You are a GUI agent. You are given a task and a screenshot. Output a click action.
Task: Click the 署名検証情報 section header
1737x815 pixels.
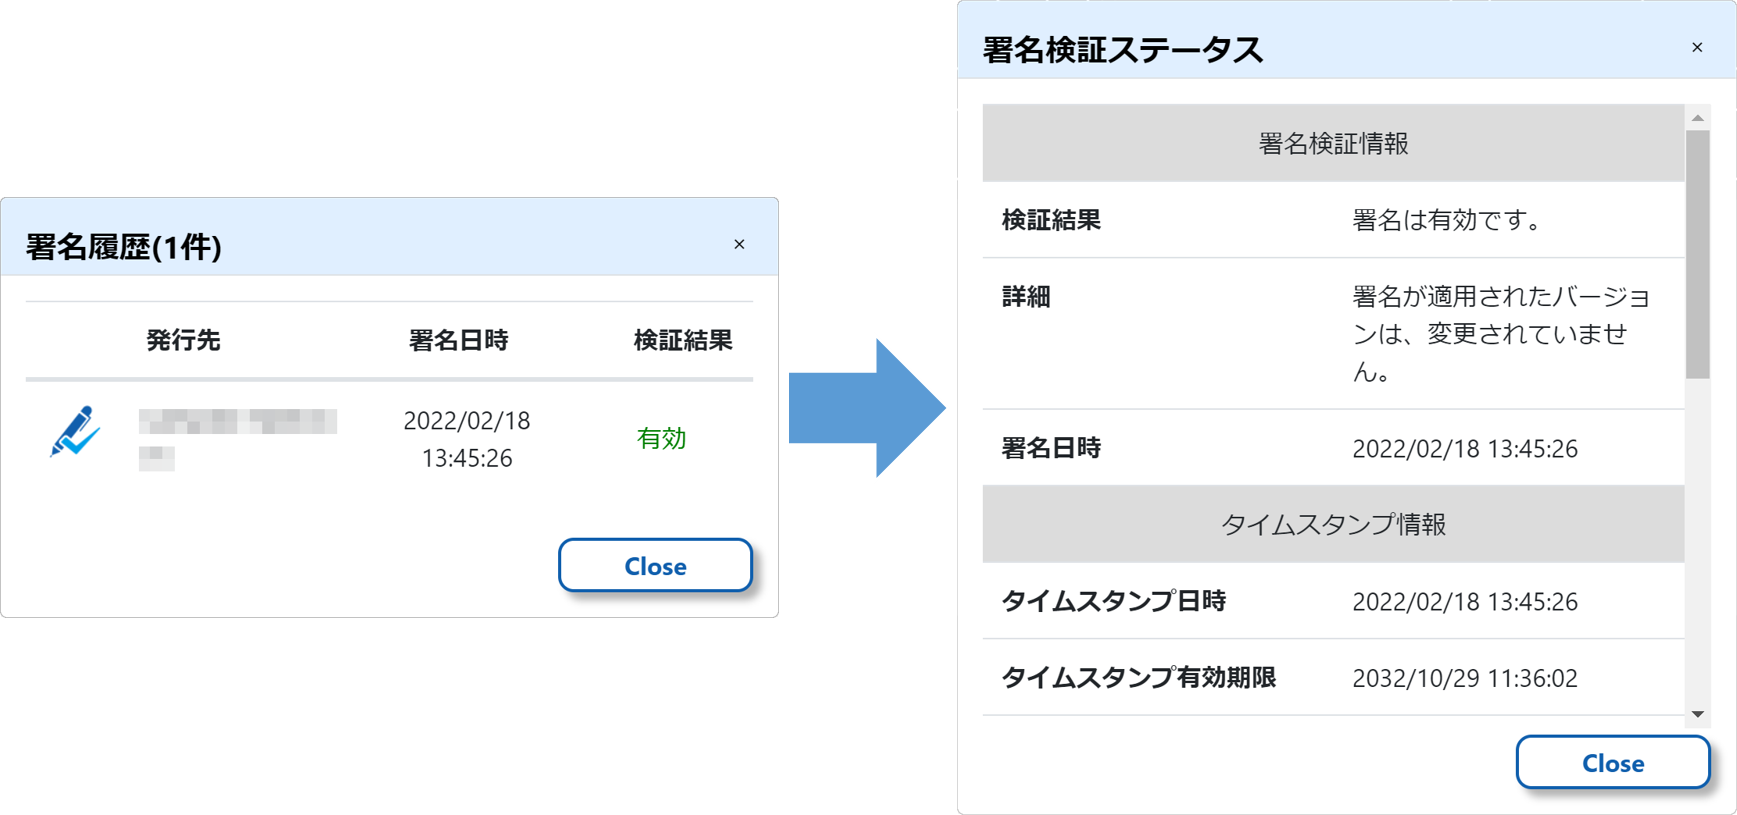1333,143
